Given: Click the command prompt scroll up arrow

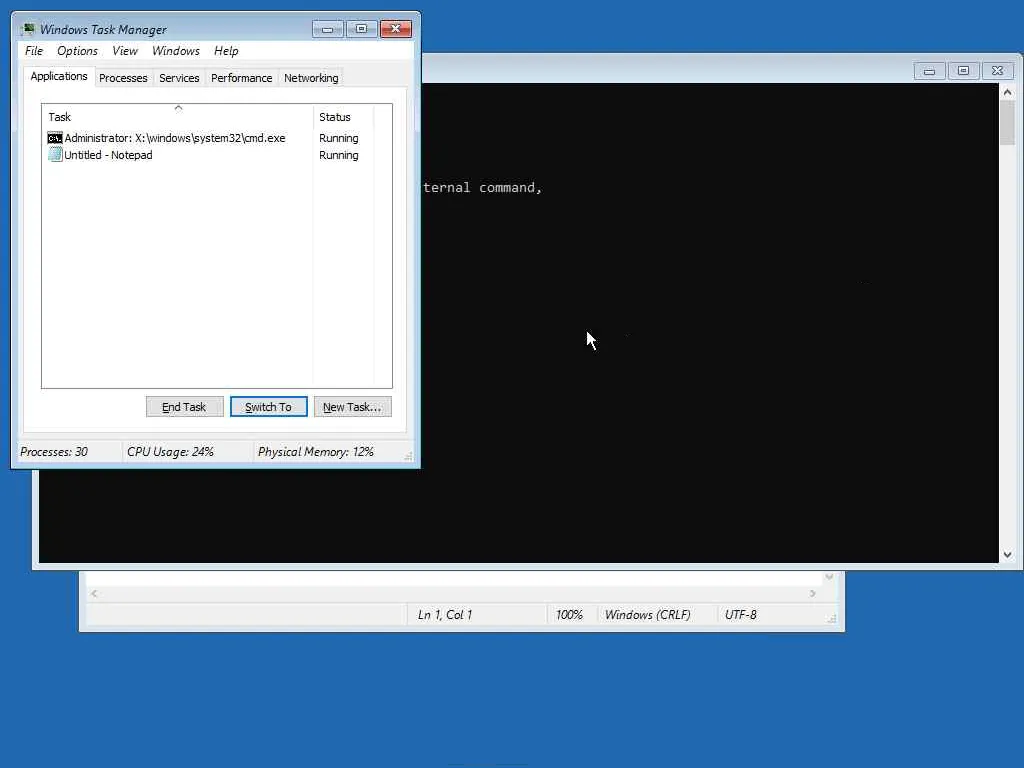Looking at the screenshot, I should tap(1008, 92).
